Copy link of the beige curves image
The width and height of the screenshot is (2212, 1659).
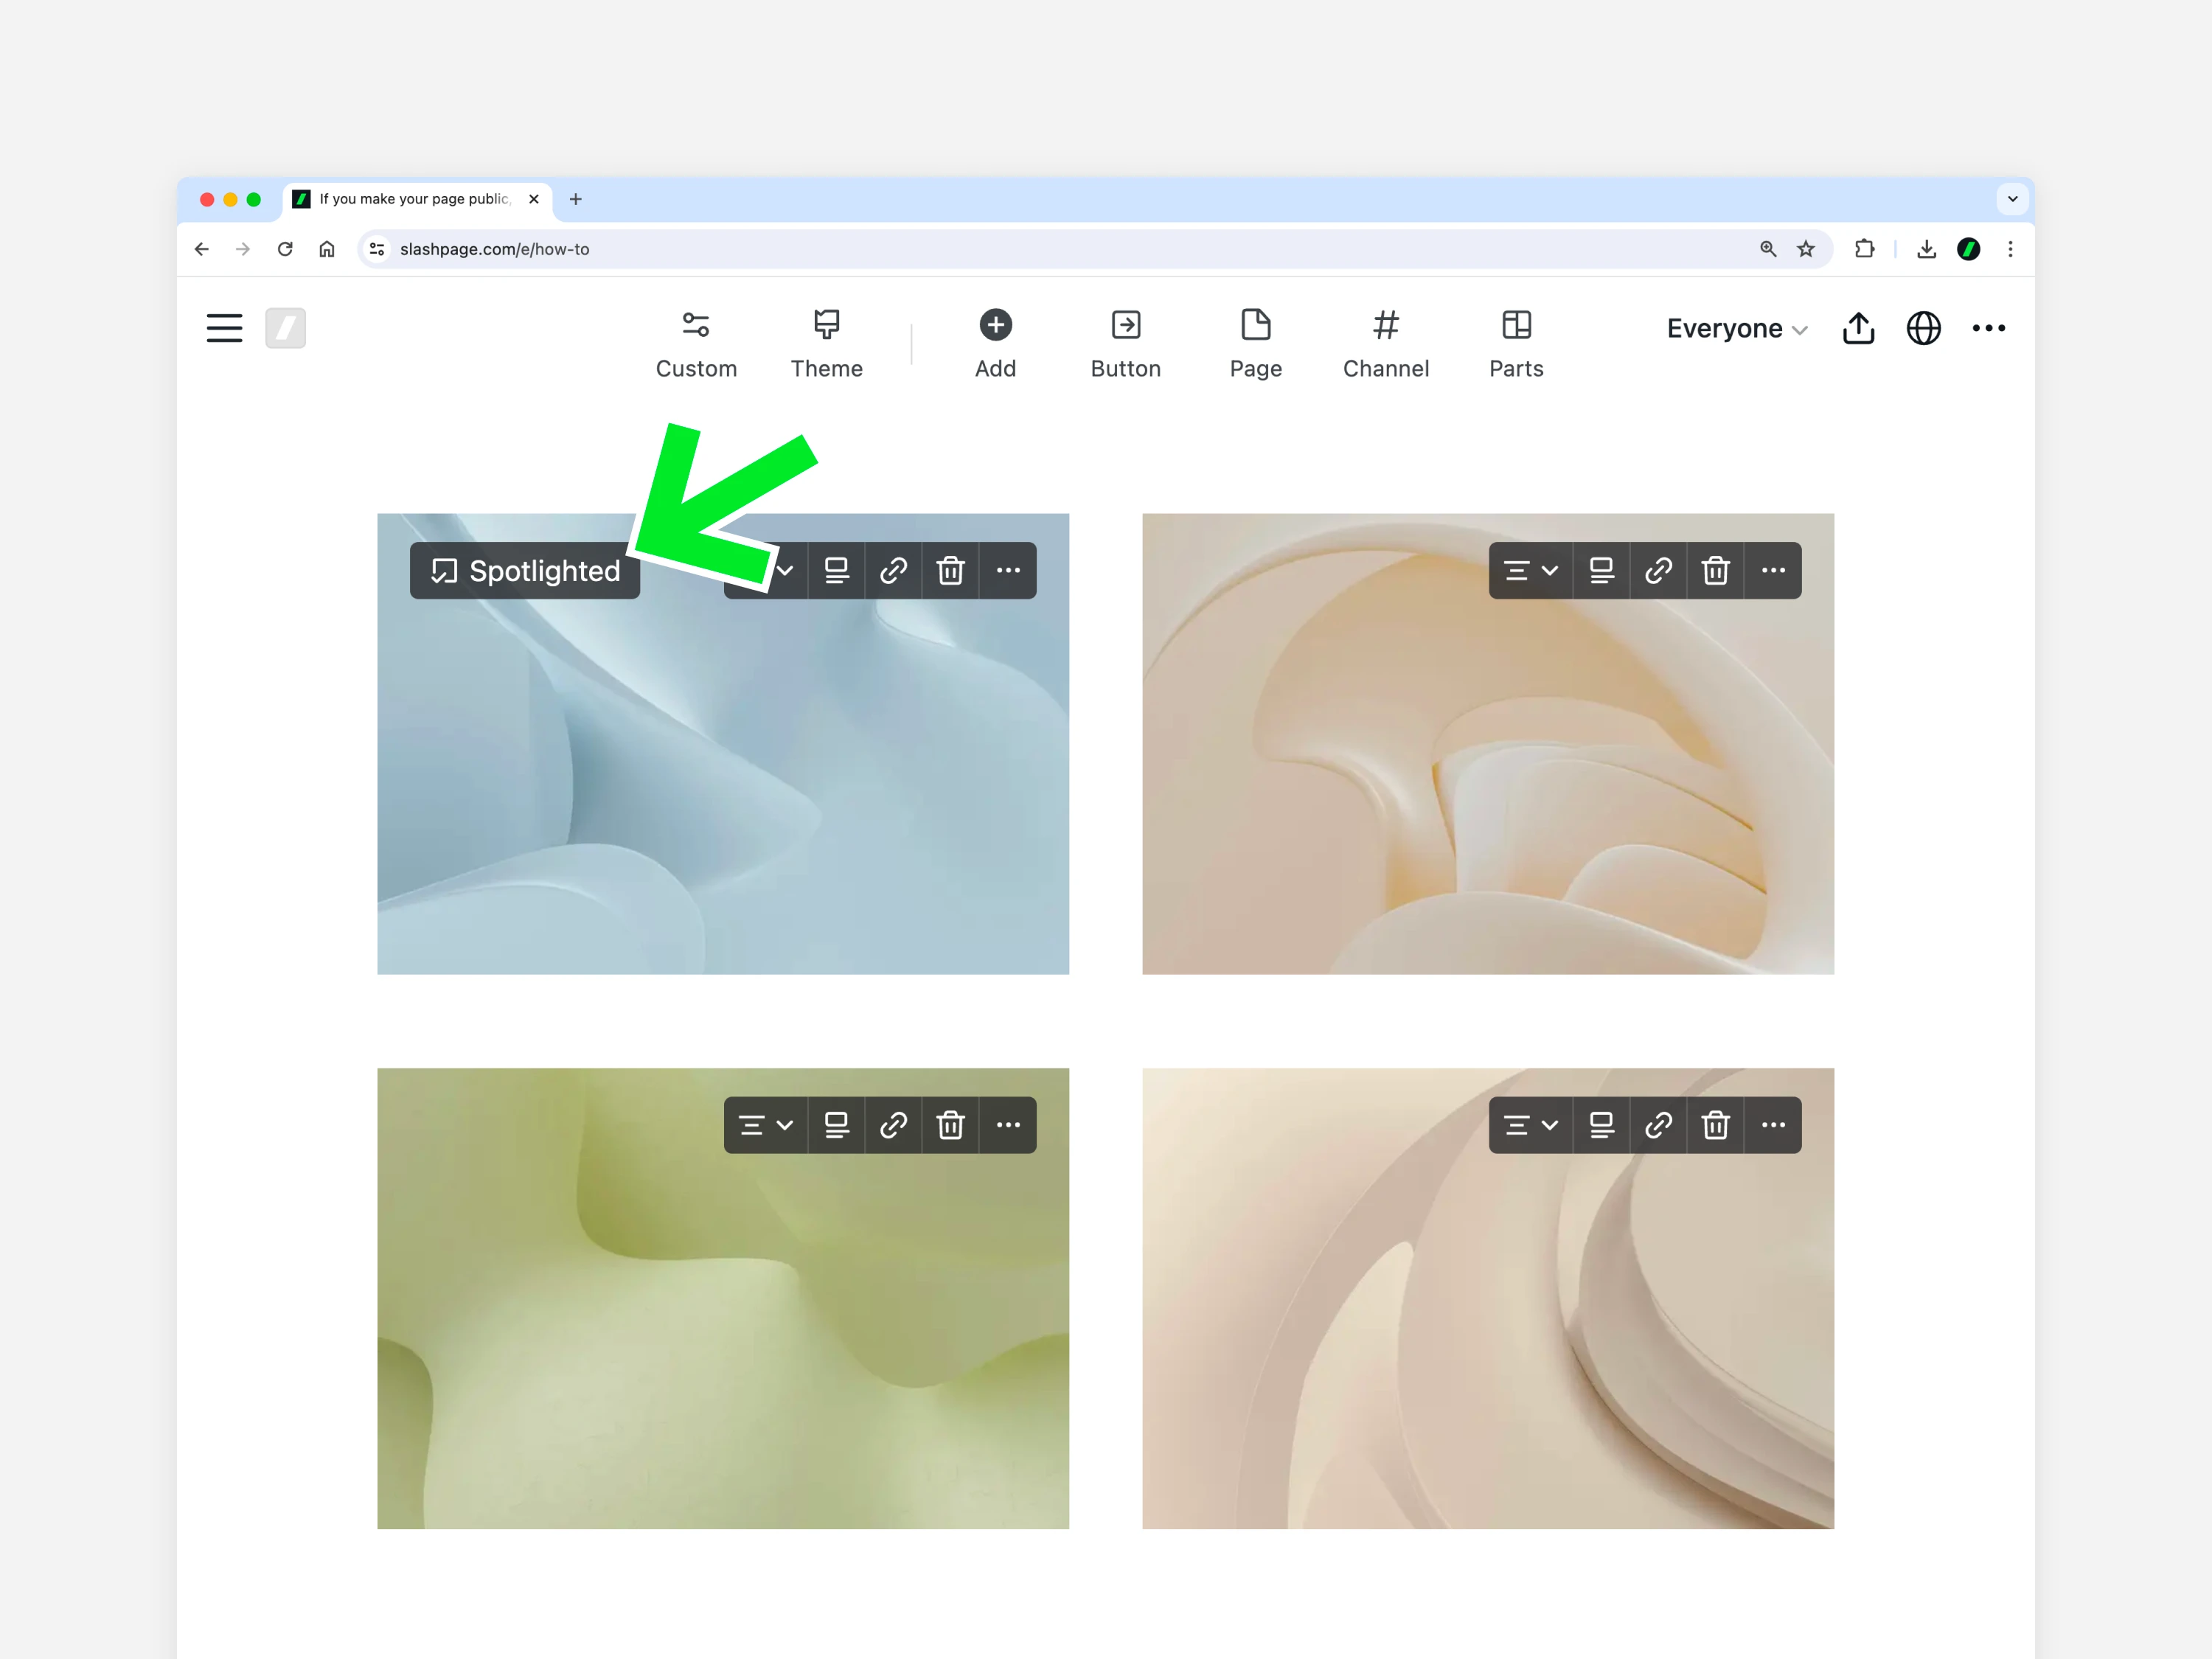point(1658,1125)
